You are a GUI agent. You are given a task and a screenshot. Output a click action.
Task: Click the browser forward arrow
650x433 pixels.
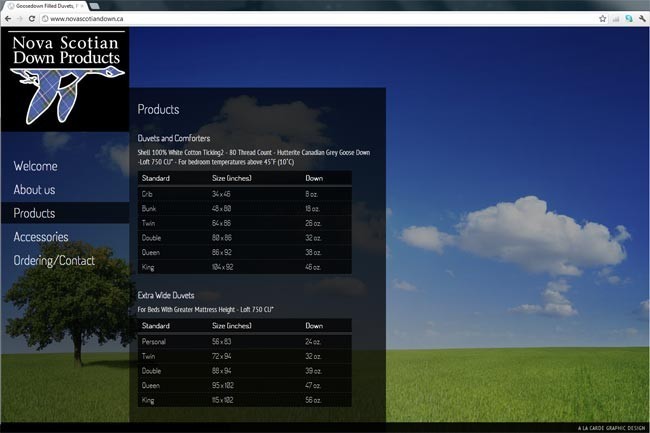[x=19, y=19]
